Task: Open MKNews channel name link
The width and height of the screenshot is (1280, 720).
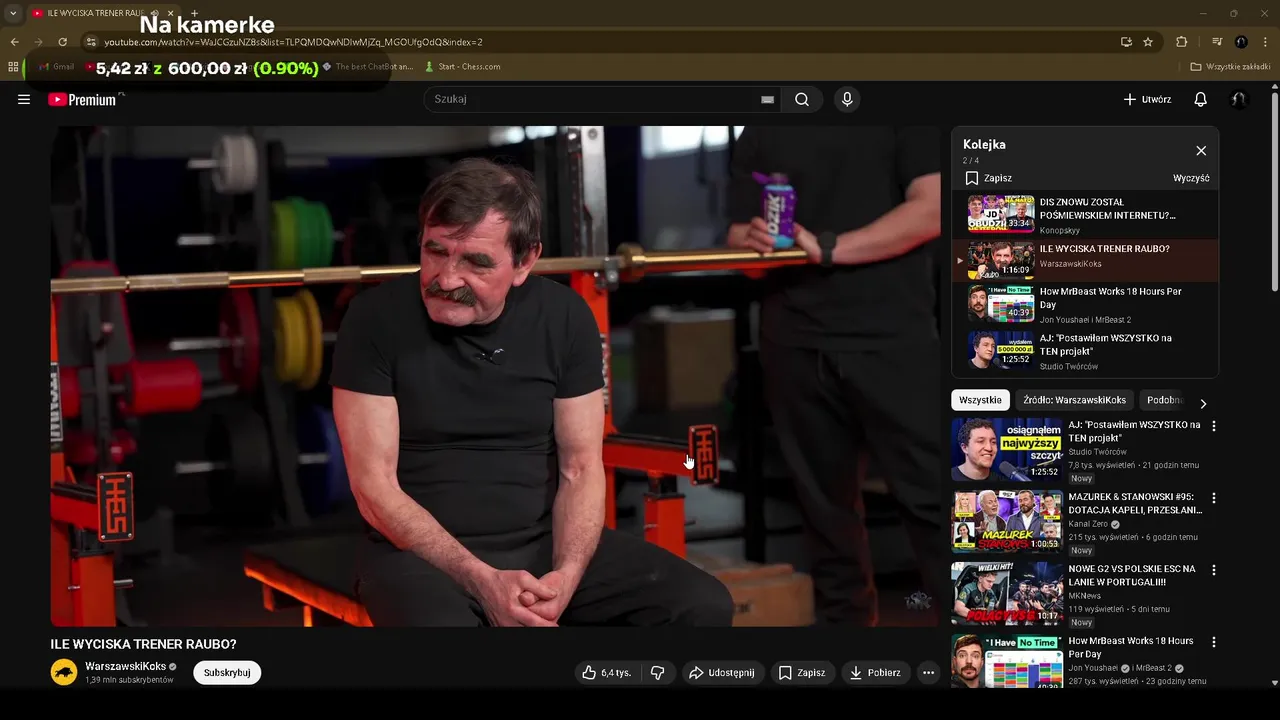Action: tap(1085, 596)
